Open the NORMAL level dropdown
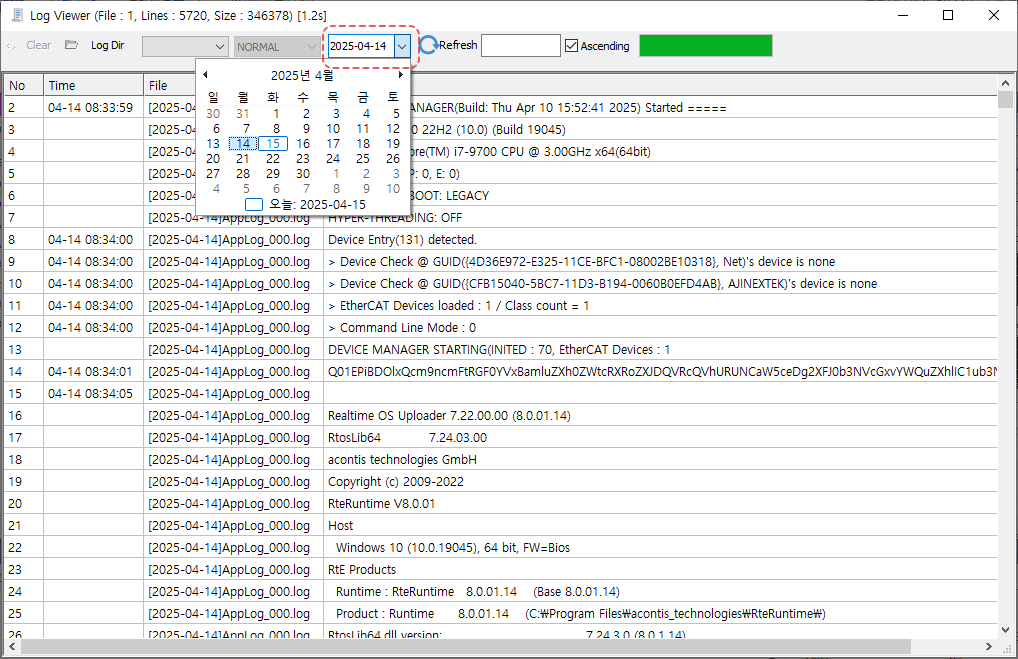Image resolution: width=1018 pixels, height=659 pixels. point(277,46)
